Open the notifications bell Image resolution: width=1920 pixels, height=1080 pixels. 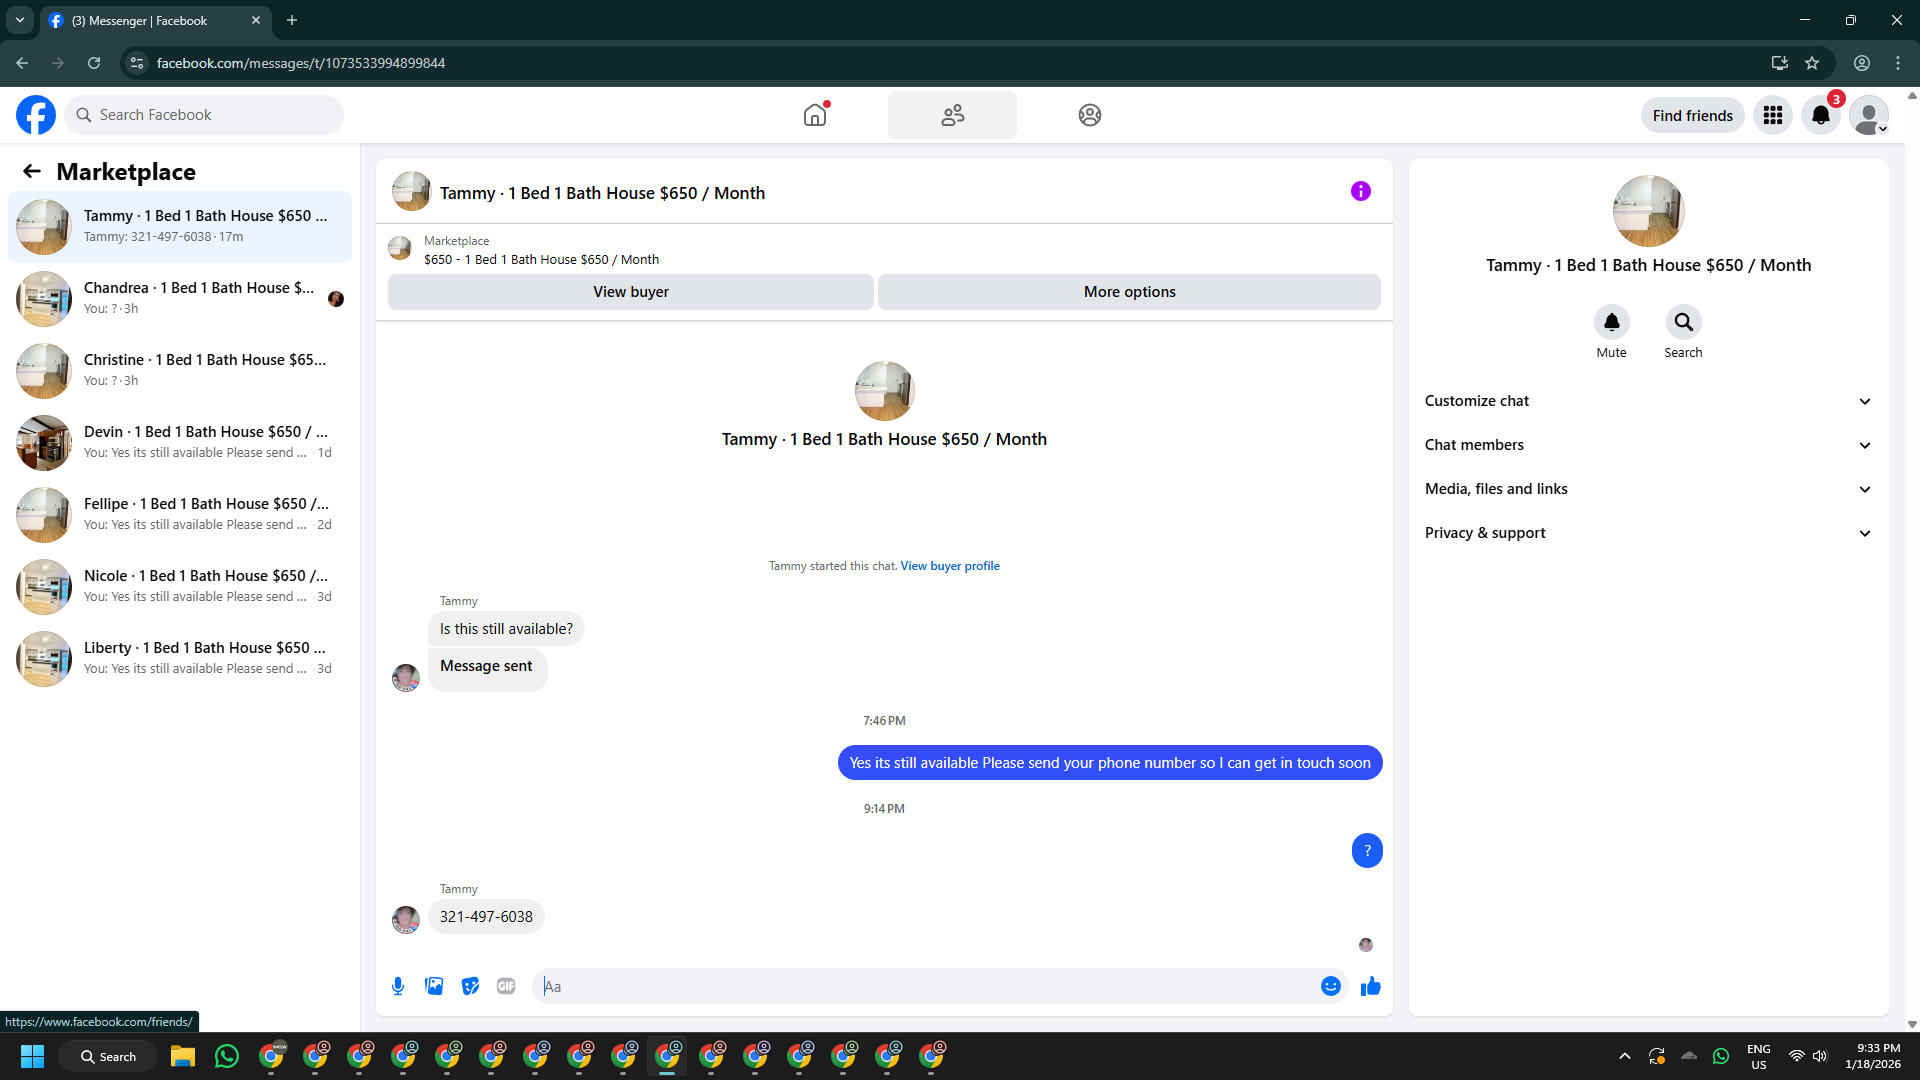tap(1820, 115)
